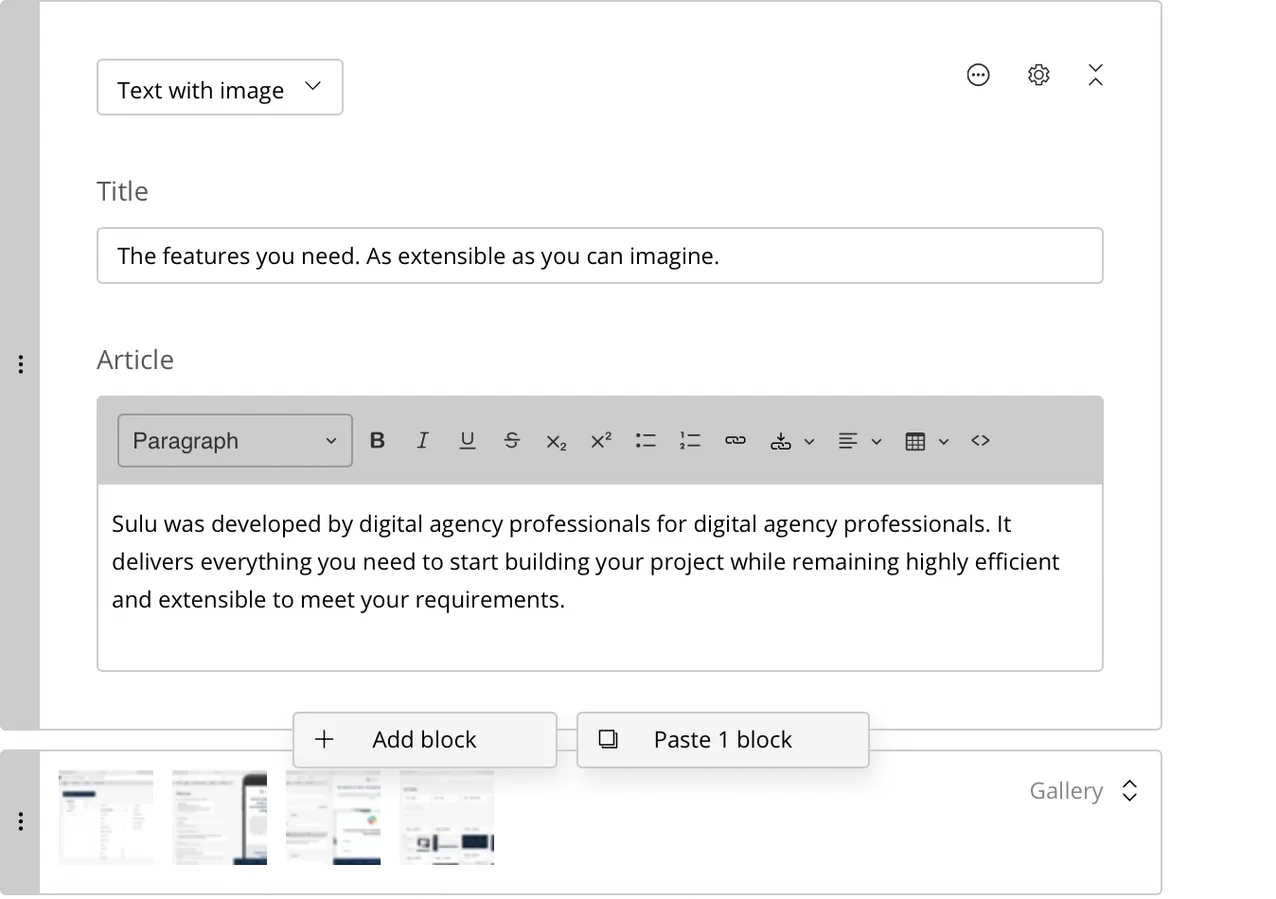Toggle bold formatting in Article editor

click(377, 441)
